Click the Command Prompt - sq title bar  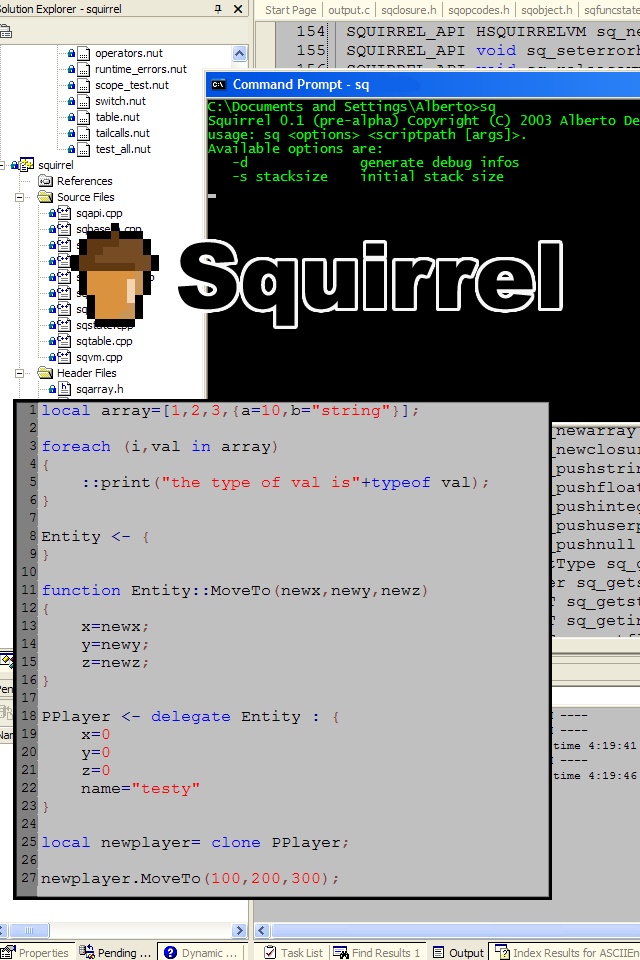pos(423,84)
